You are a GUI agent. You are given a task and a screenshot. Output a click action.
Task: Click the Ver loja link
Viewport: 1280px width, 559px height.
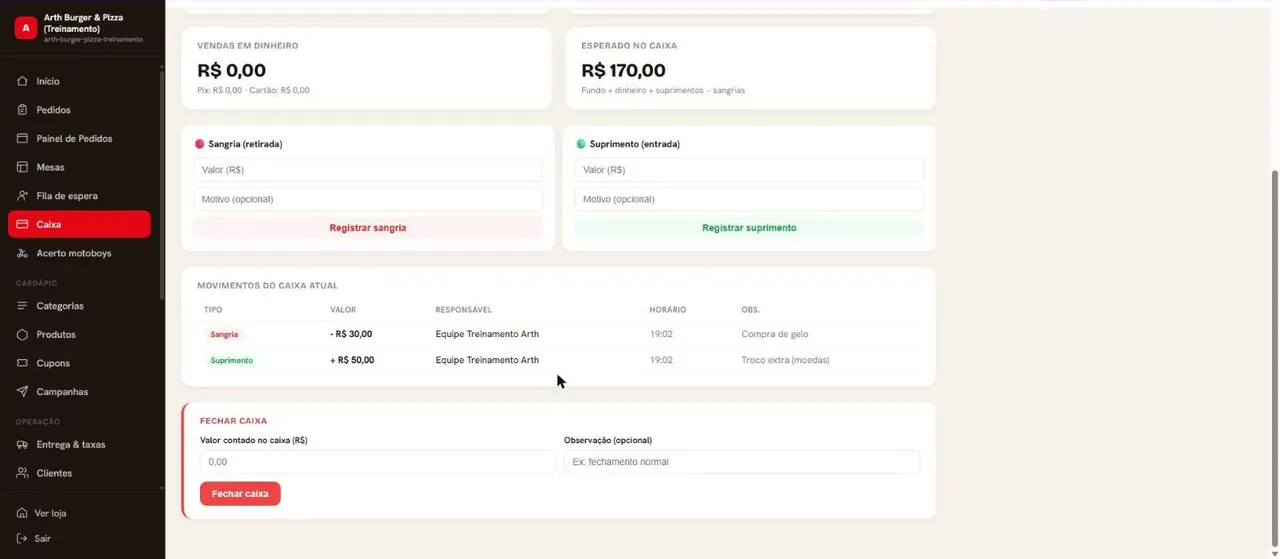click(x=50, y=513)
